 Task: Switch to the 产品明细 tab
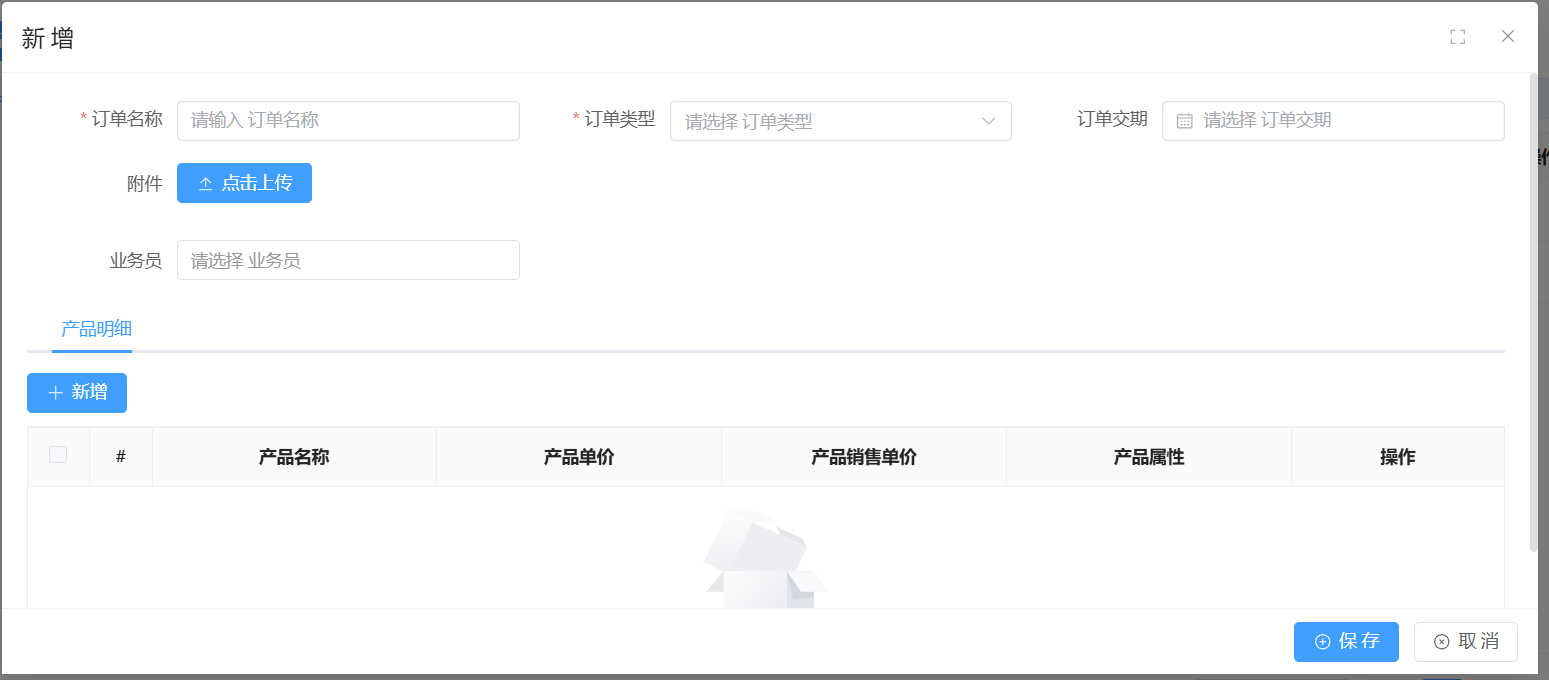[x=96, y=329]
